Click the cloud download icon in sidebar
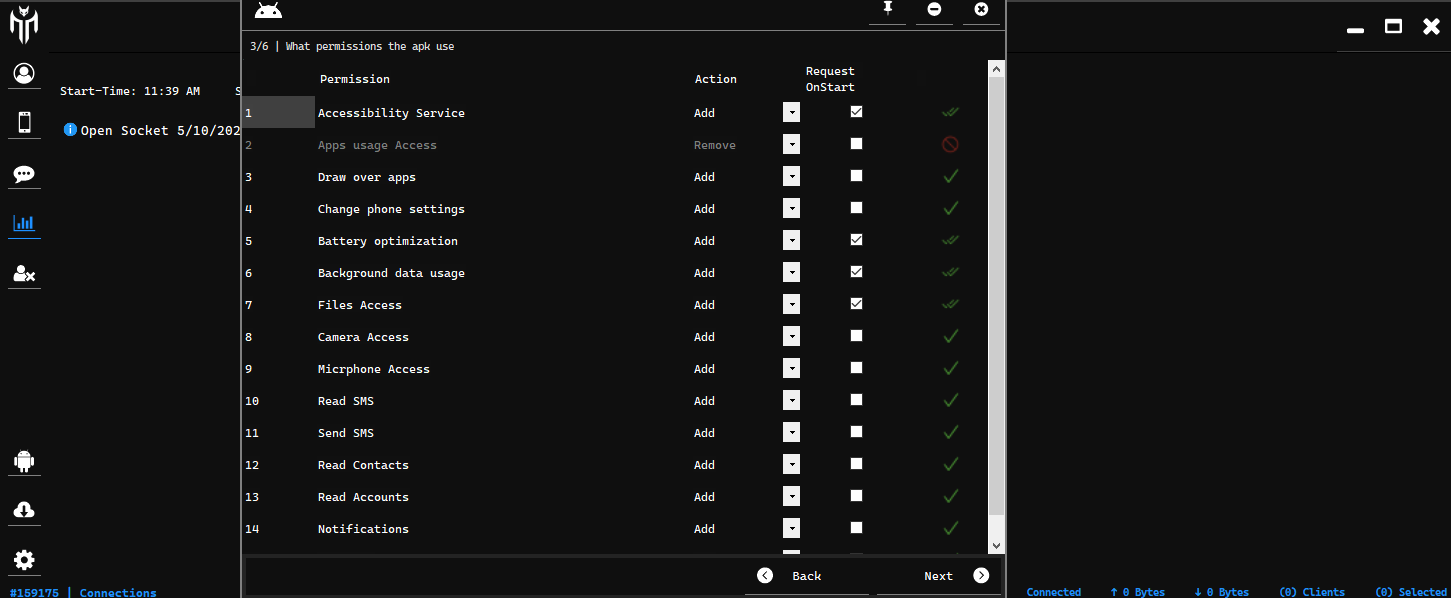The height and width of the screenshot is (598, 1451). tap(24, 510)
